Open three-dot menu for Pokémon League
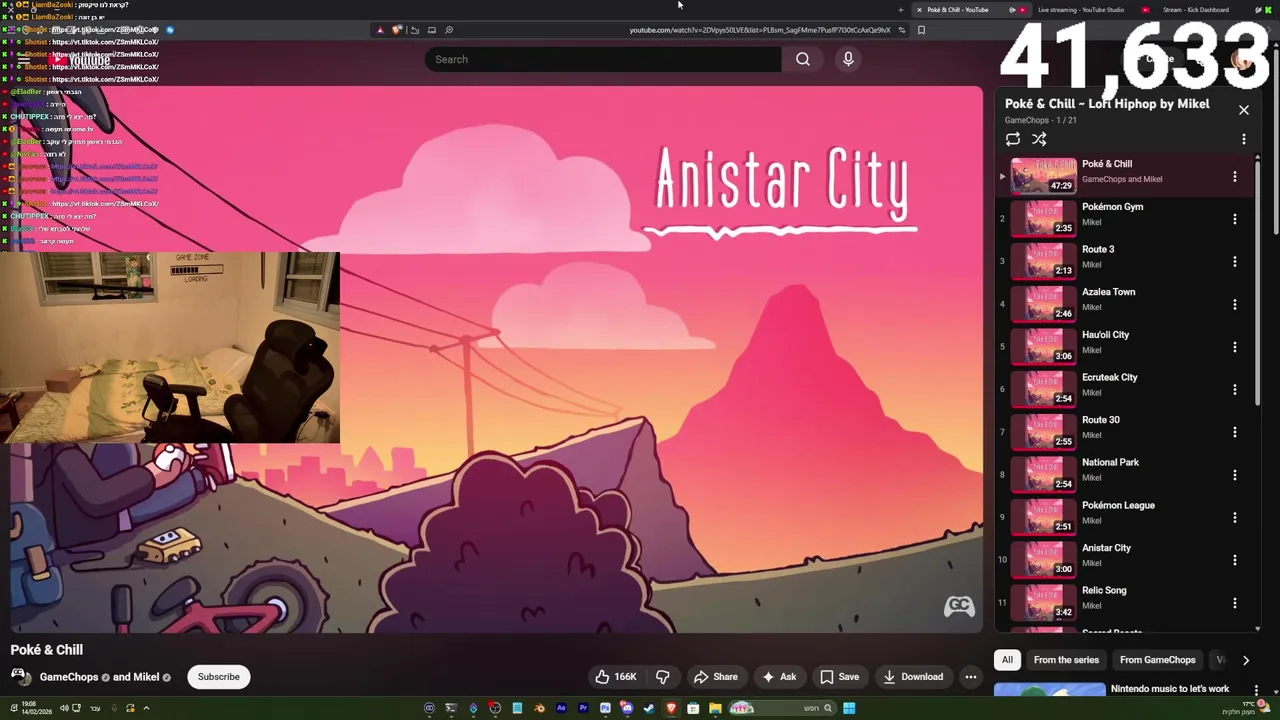 click(x=1234, y=518)
